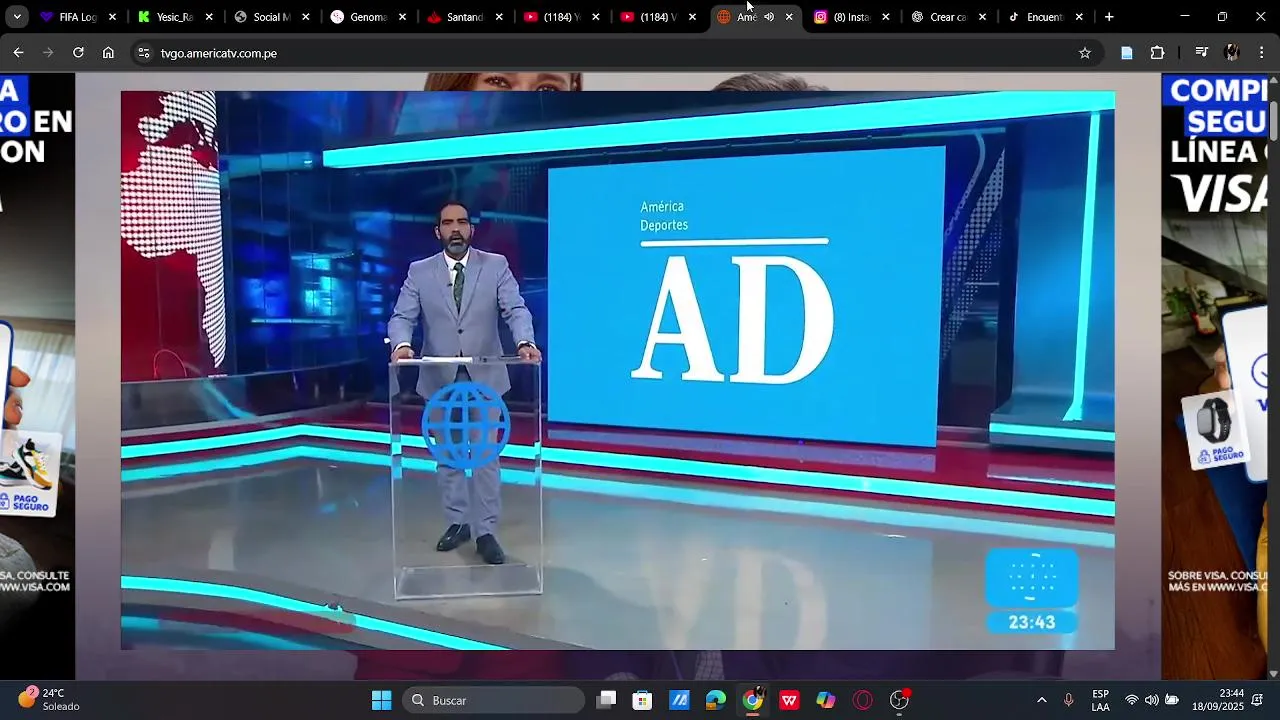Switch to the Genoma tab
The image size is (1280, 720).
(368, 17)
